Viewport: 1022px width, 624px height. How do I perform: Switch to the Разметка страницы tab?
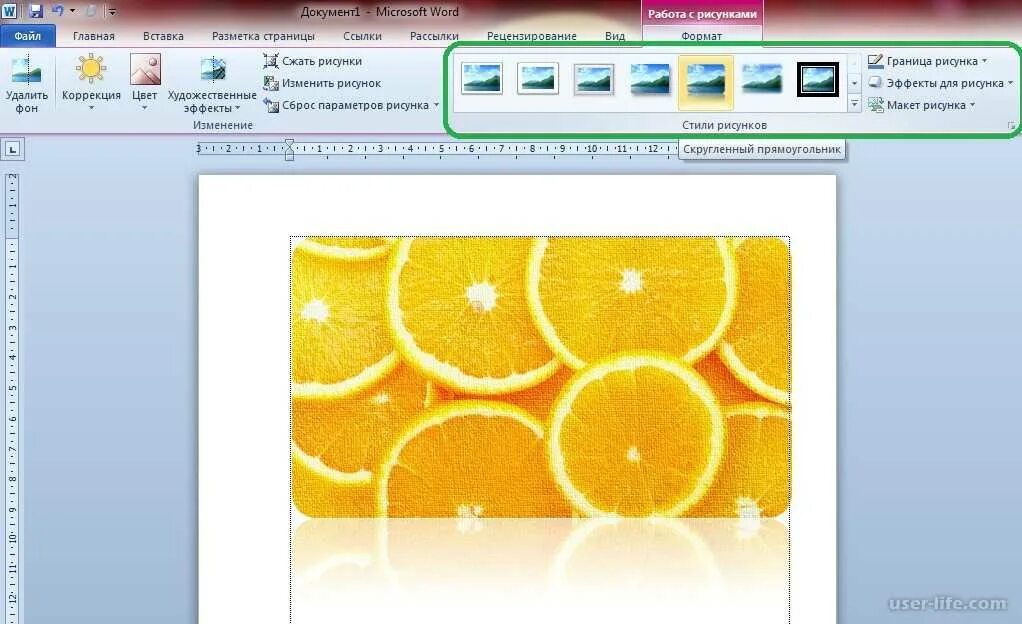[x=263, y=36]
